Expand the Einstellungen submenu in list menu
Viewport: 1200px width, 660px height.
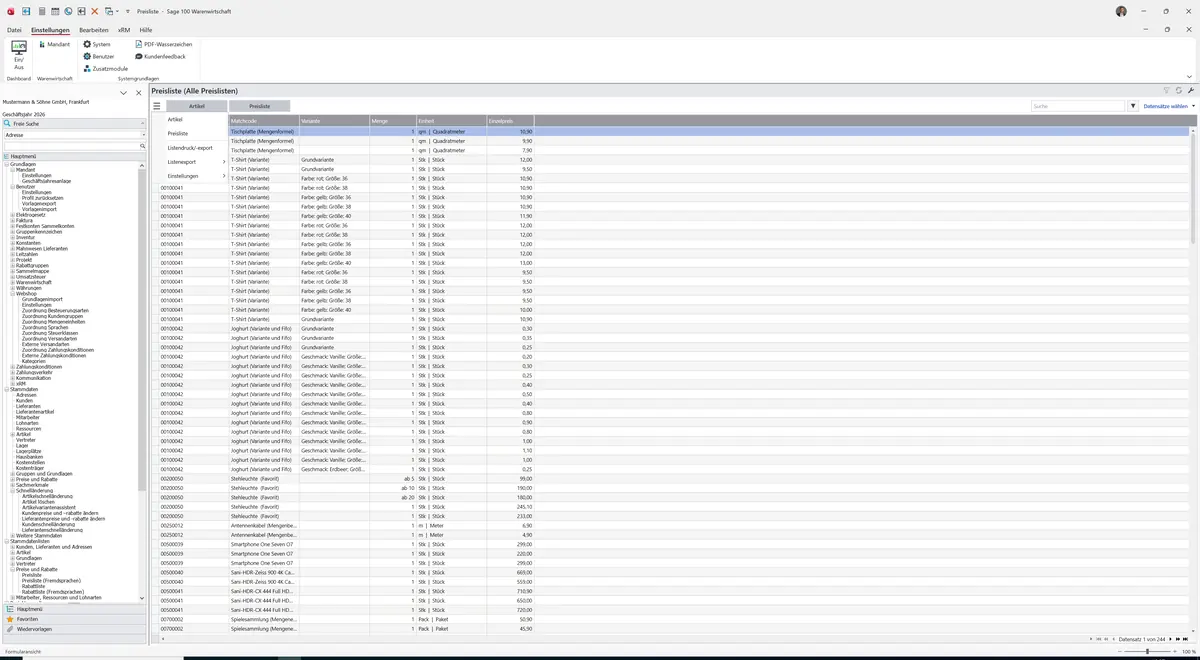pyautogui.click(x=196, y=176)
